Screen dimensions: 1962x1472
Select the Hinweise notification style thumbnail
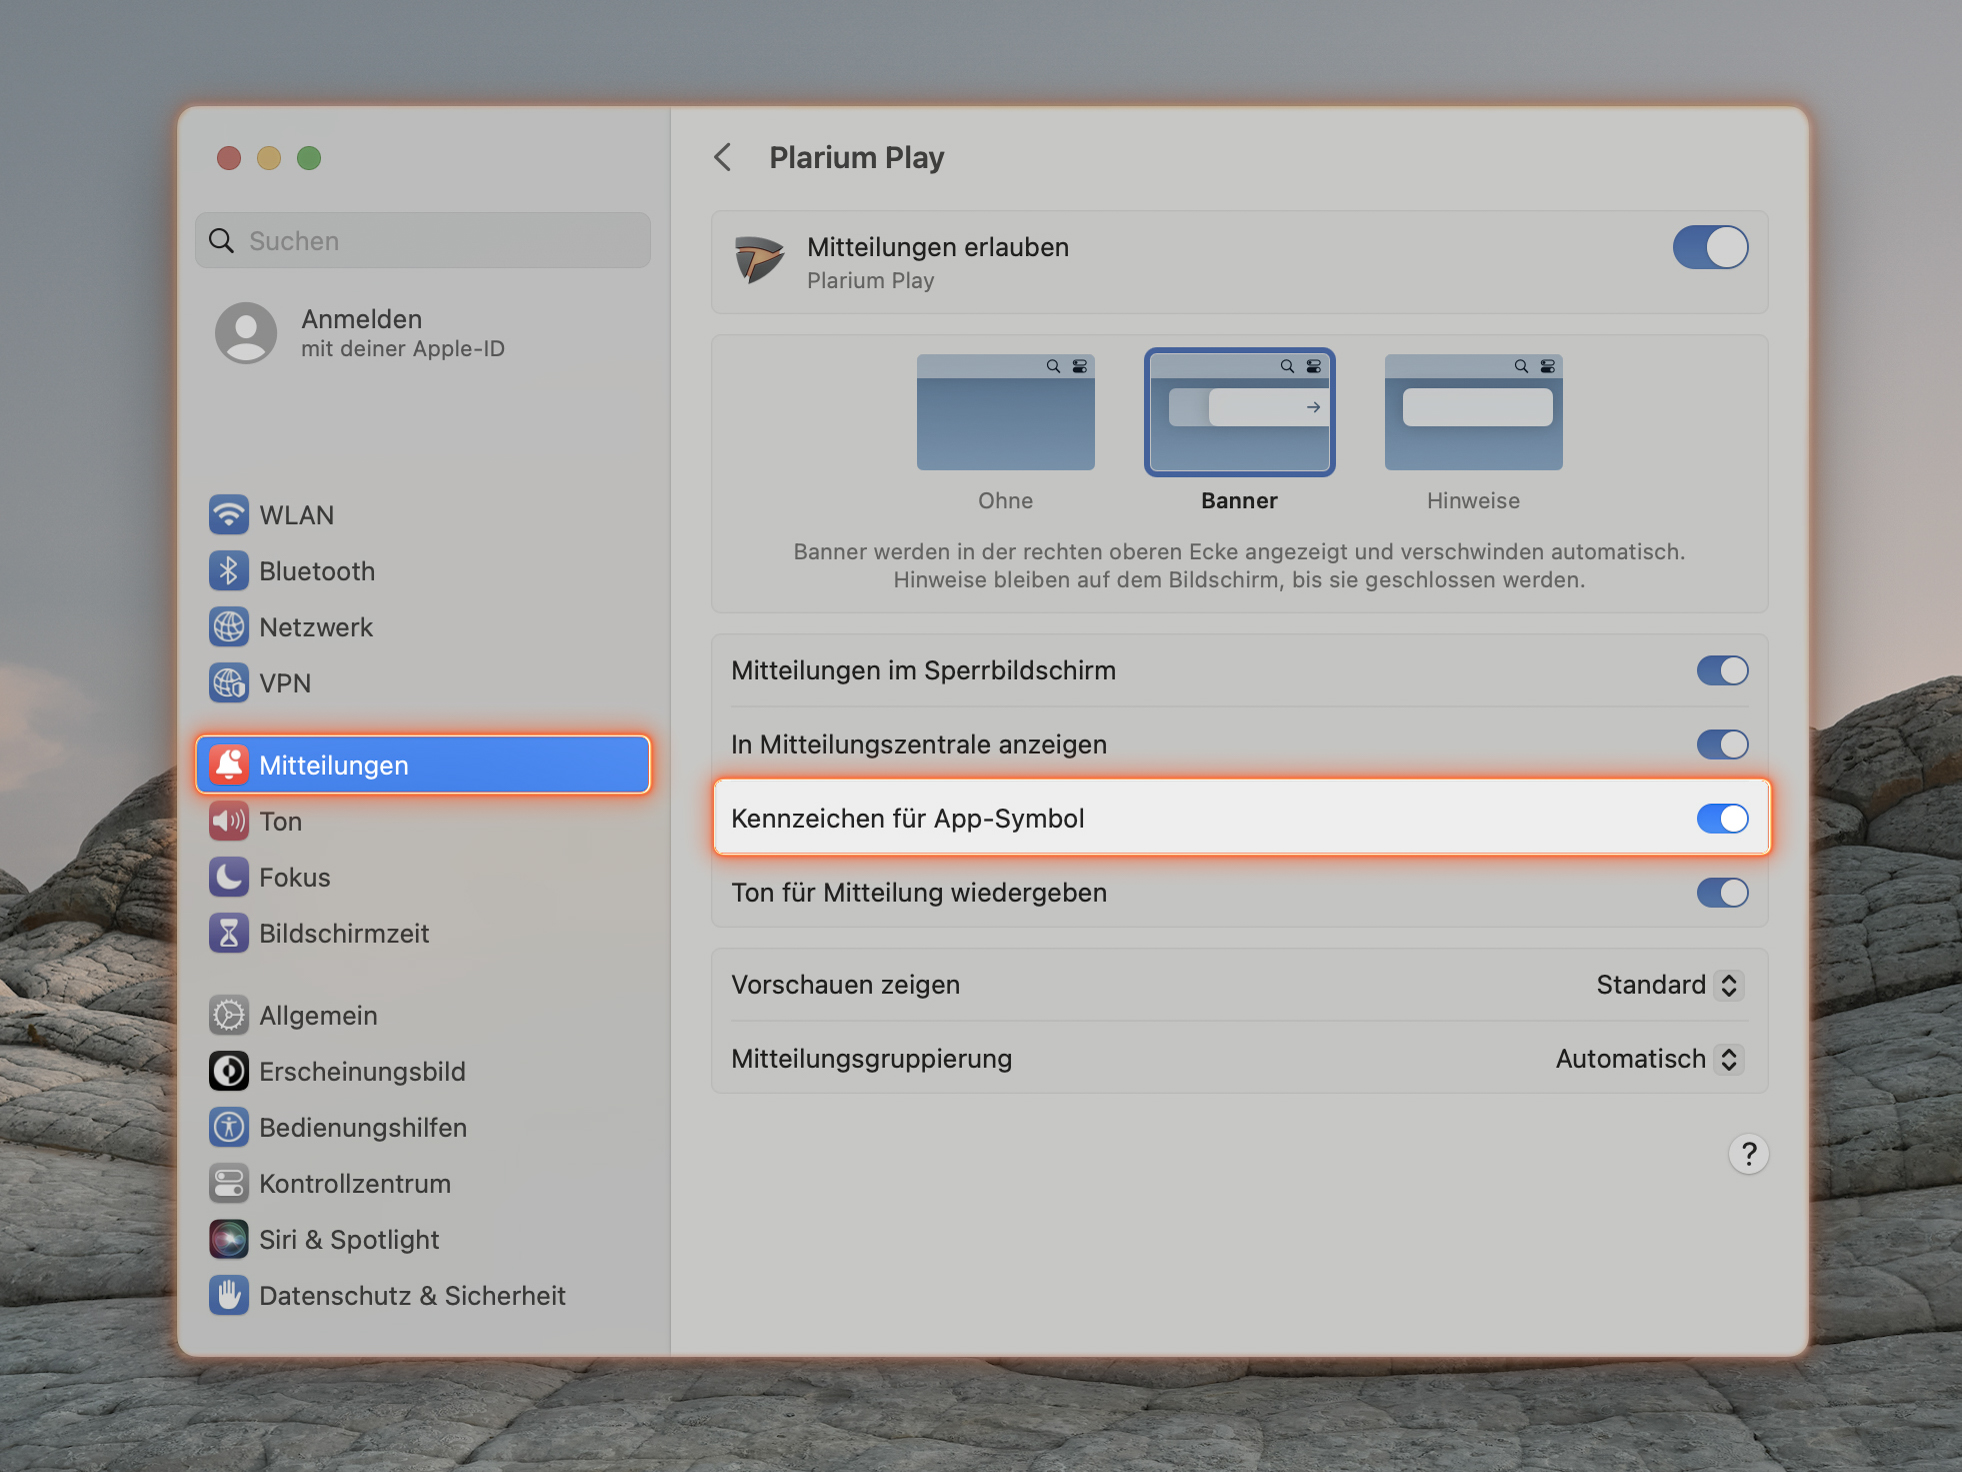tap(1474, 412)
